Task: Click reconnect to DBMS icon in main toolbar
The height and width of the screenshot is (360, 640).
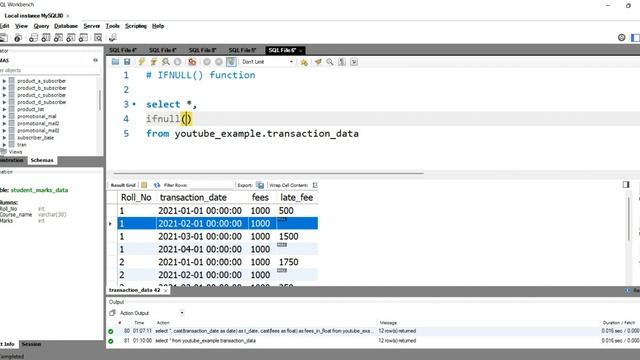Action: 113,38
